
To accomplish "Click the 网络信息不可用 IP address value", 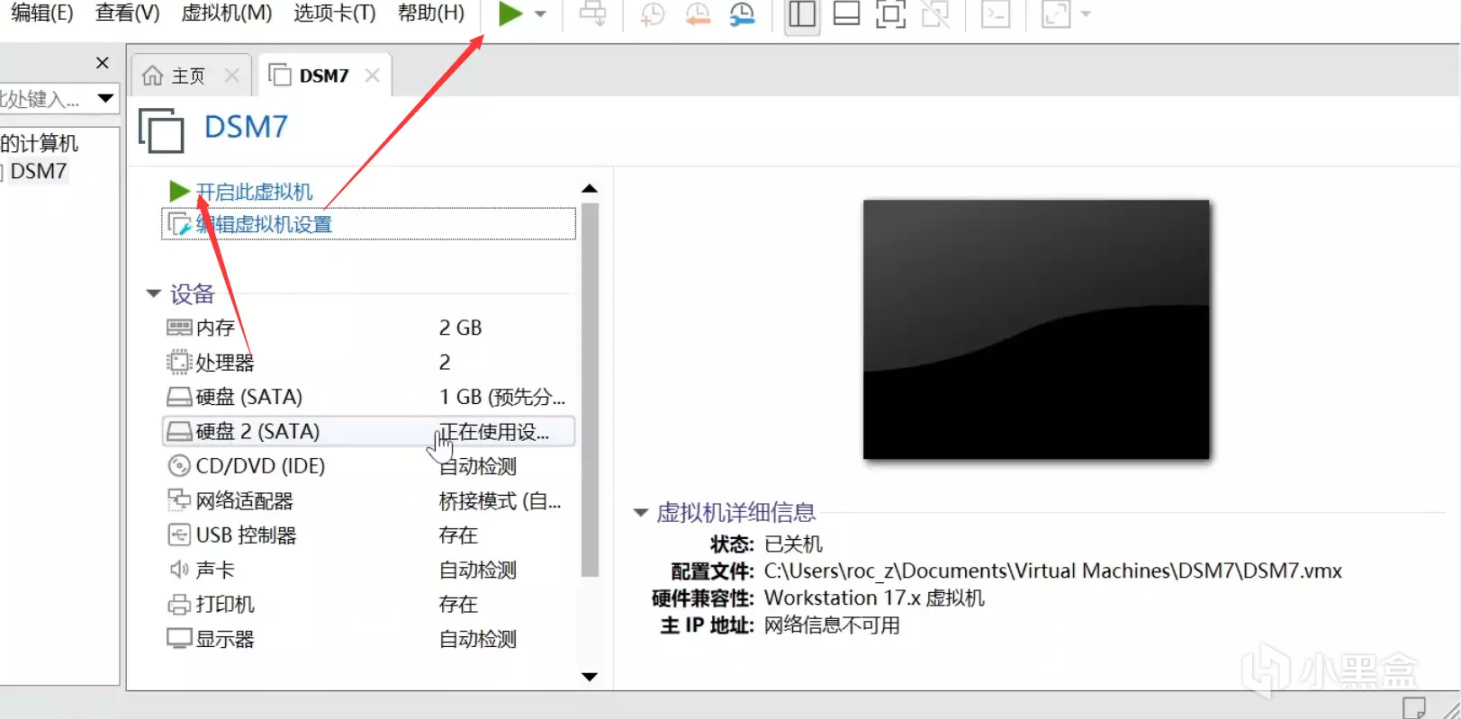I will 832,626.
